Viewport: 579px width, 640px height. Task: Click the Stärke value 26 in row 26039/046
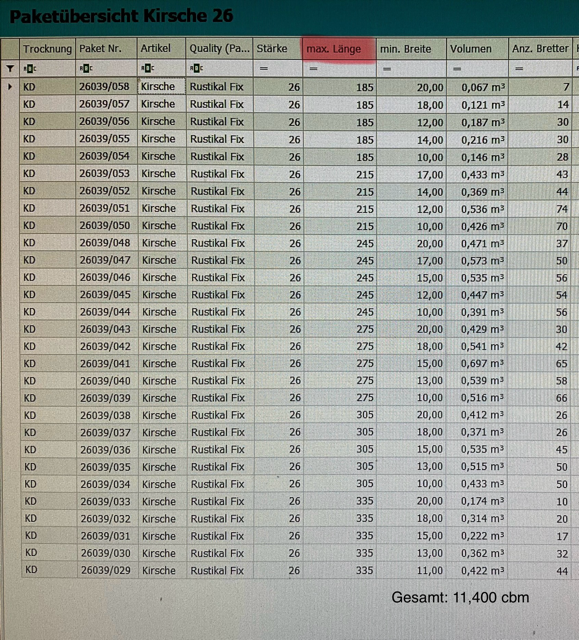point(295,278)
